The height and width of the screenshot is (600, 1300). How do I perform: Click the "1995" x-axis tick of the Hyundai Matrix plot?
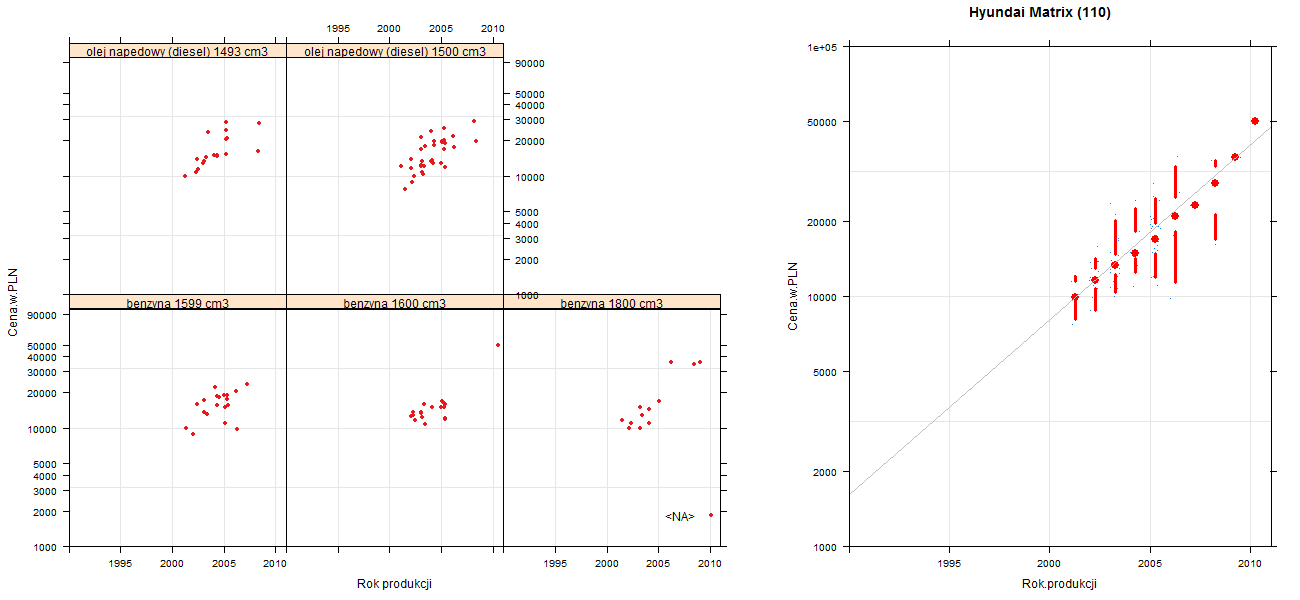(x=949, y=565)
